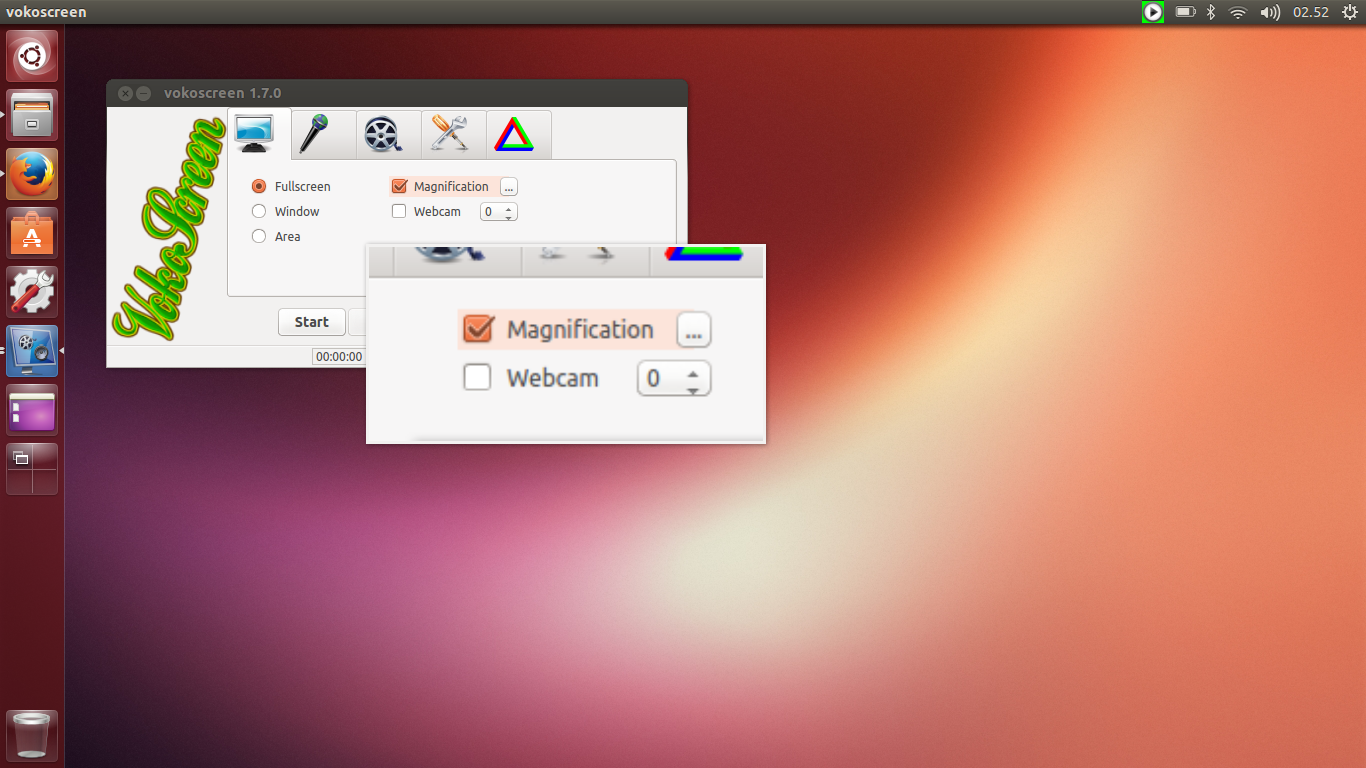Click the 00:00:00 recording timer
The height and width of the screenshot is (768, 1366).
tap(338, 356)
